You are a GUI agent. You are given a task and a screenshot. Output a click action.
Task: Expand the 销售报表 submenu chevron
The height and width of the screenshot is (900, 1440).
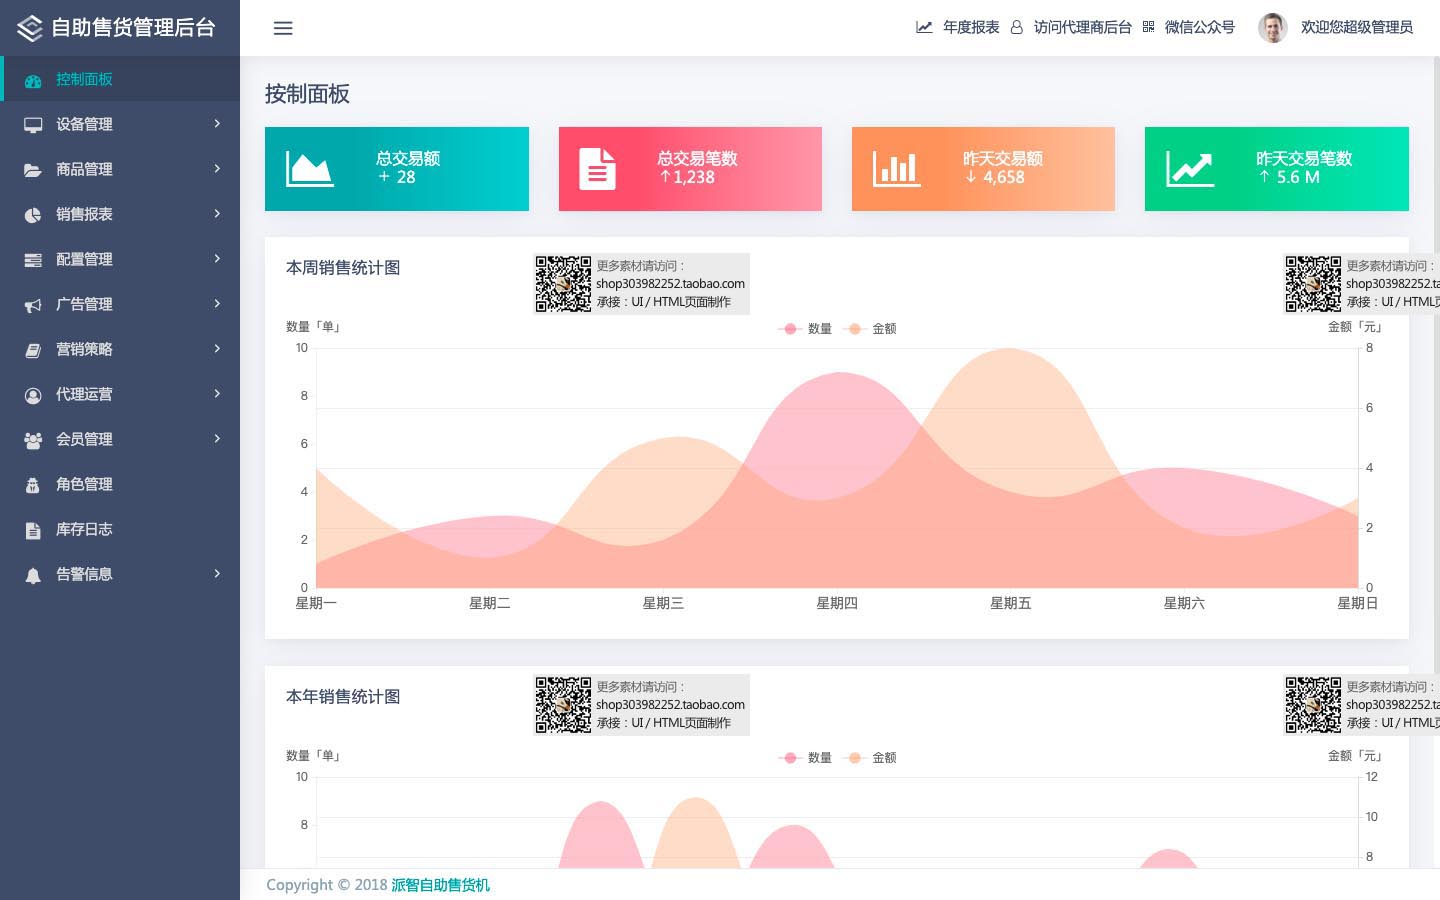[x=217, y=214]
